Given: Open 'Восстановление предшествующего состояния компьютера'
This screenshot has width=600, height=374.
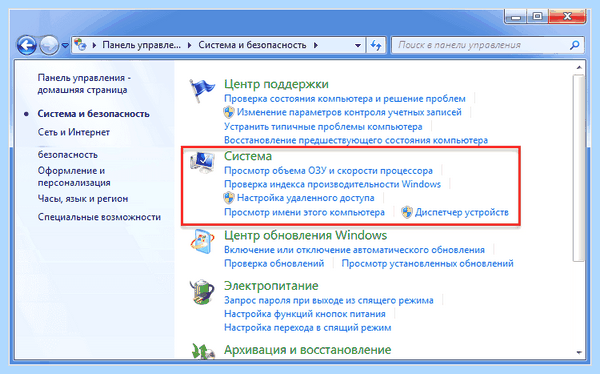Looking at the screenshot, I should pos(356,140).
